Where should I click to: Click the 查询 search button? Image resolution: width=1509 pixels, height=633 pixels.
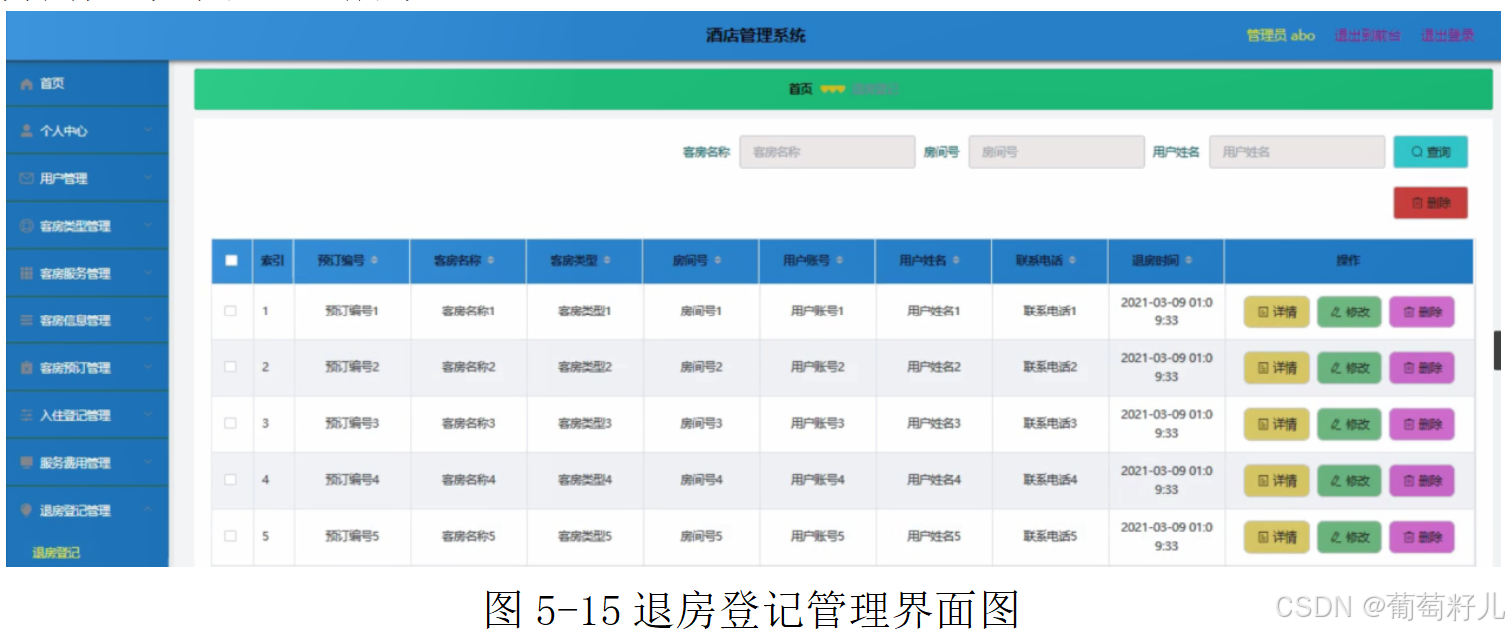1431,152
